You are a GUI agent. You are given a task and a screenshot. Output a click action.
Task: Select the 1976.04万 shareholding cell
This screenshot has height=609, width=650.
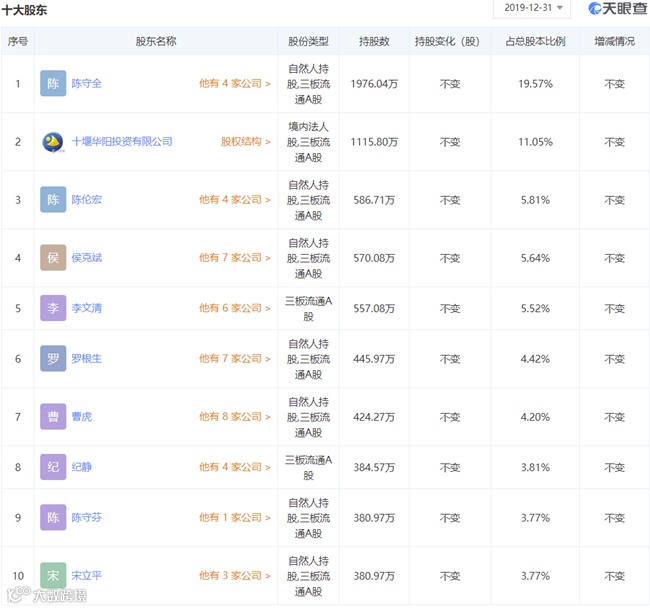[x=374, y=84]
